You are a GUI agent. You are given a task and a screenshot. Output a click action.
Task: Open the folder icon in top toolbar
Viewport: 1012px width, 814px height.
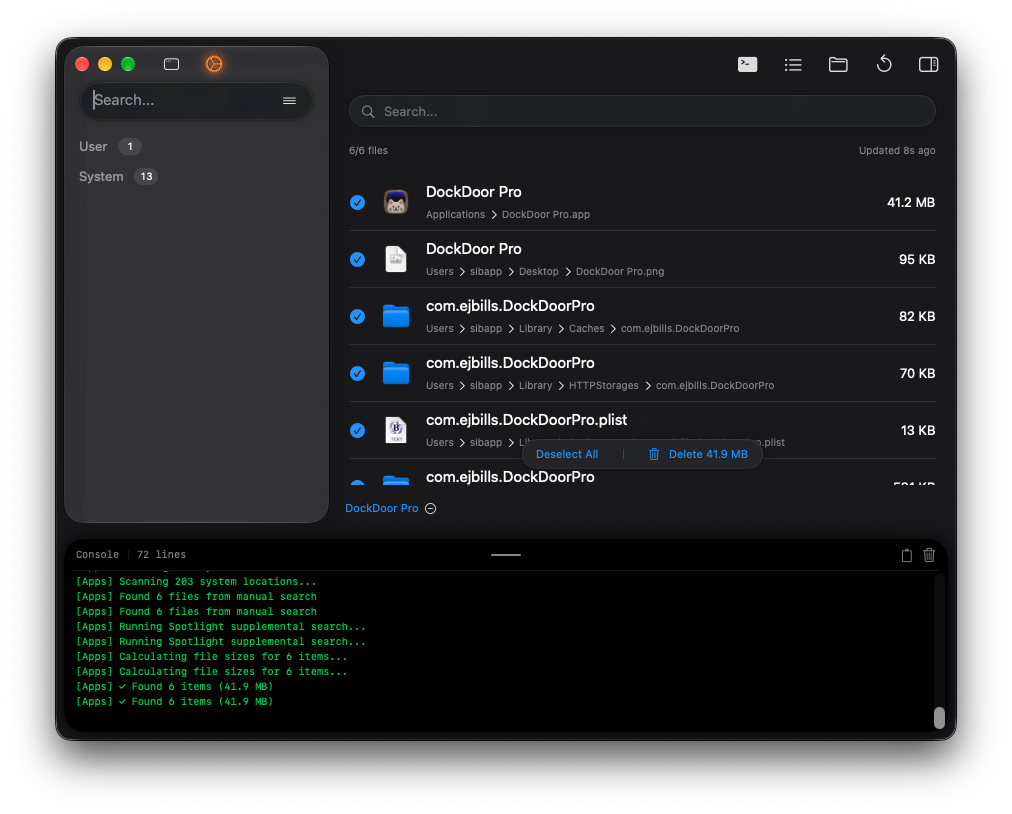tap(838, 65)
